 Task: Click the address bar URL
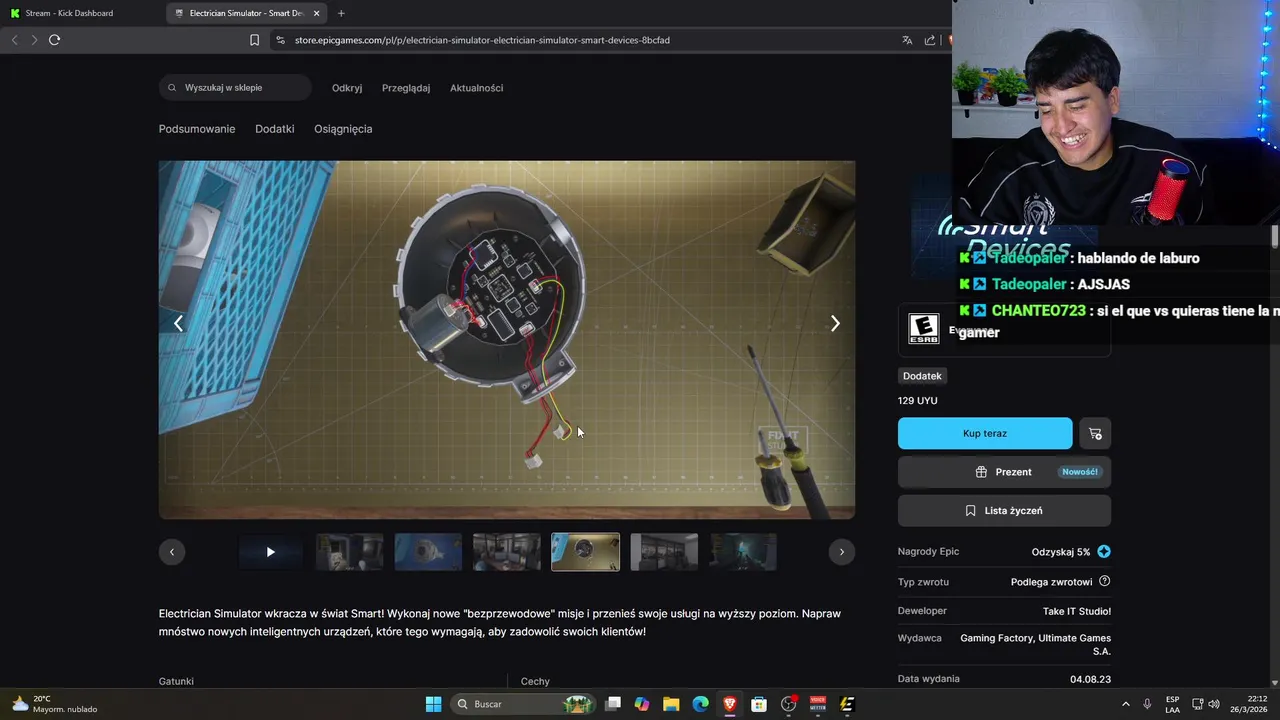[x=482, y=40]
